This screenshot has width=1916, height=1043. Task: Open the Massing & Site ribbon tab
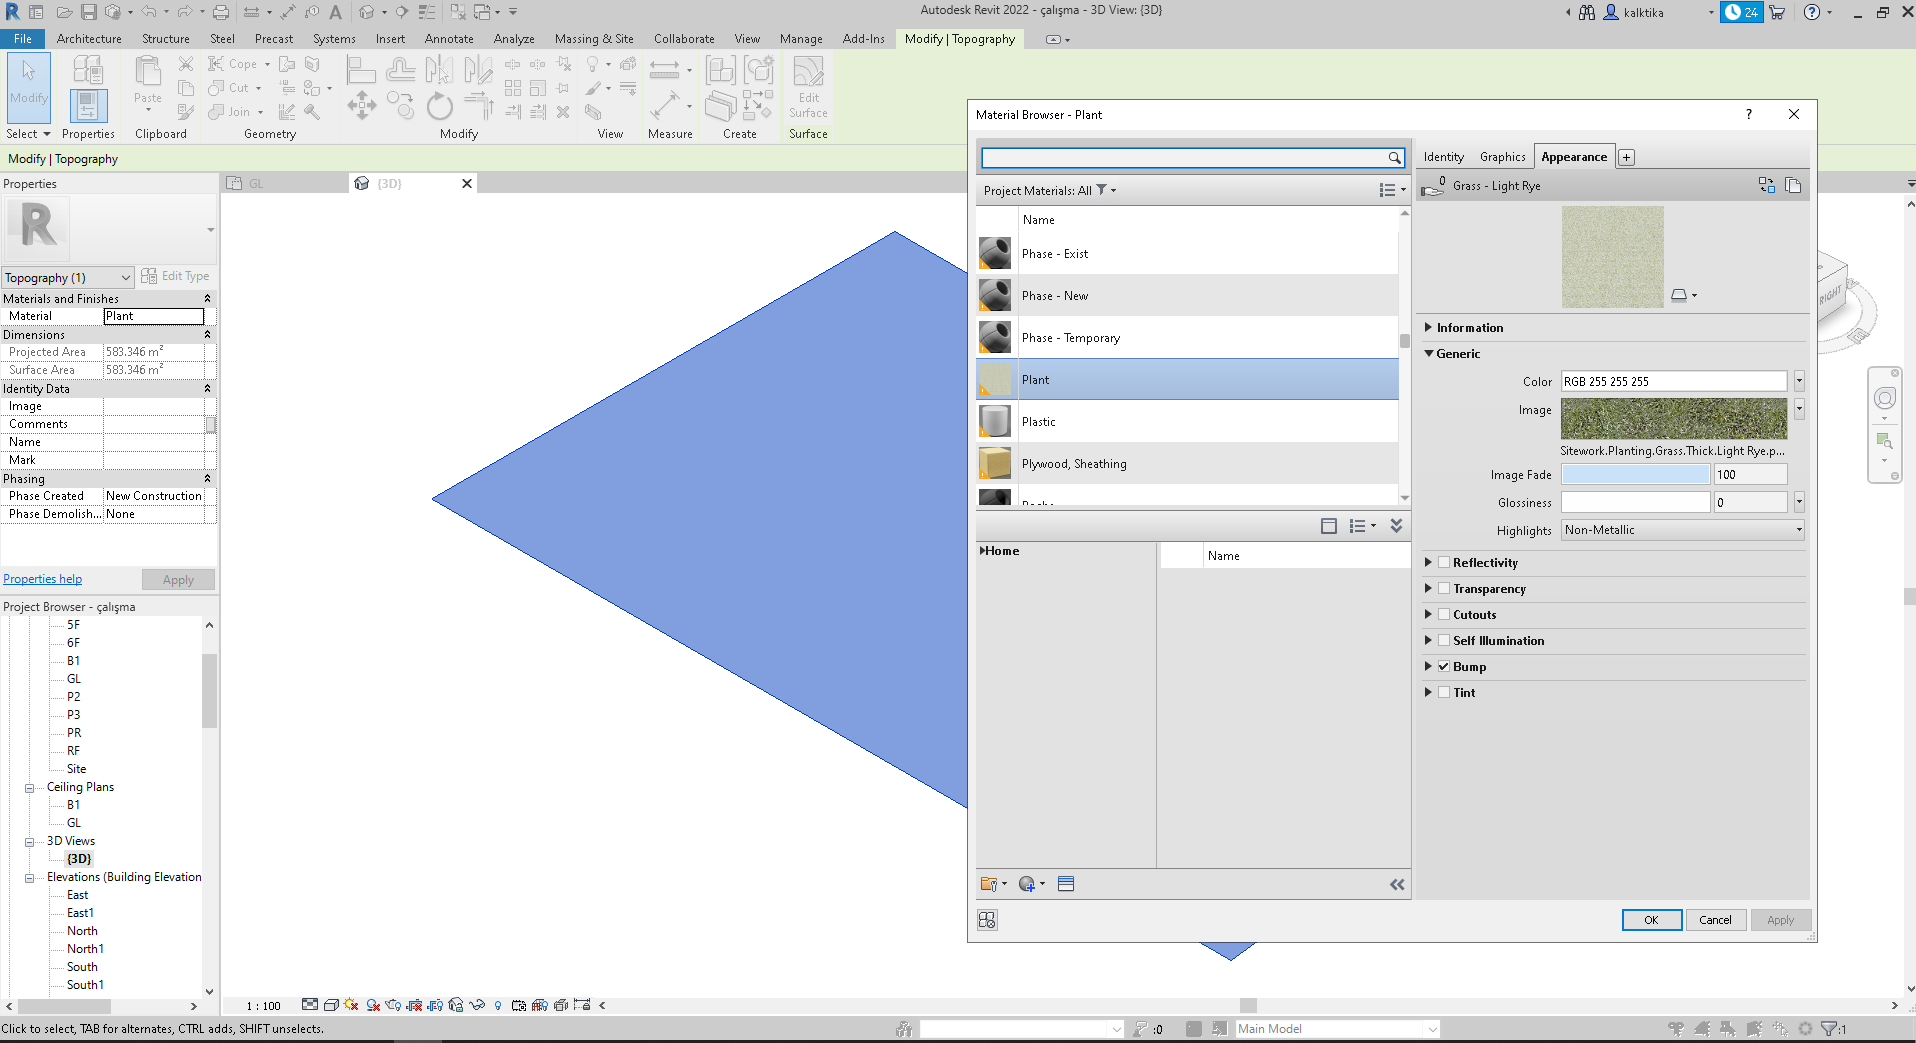click(x=594, y=39)
